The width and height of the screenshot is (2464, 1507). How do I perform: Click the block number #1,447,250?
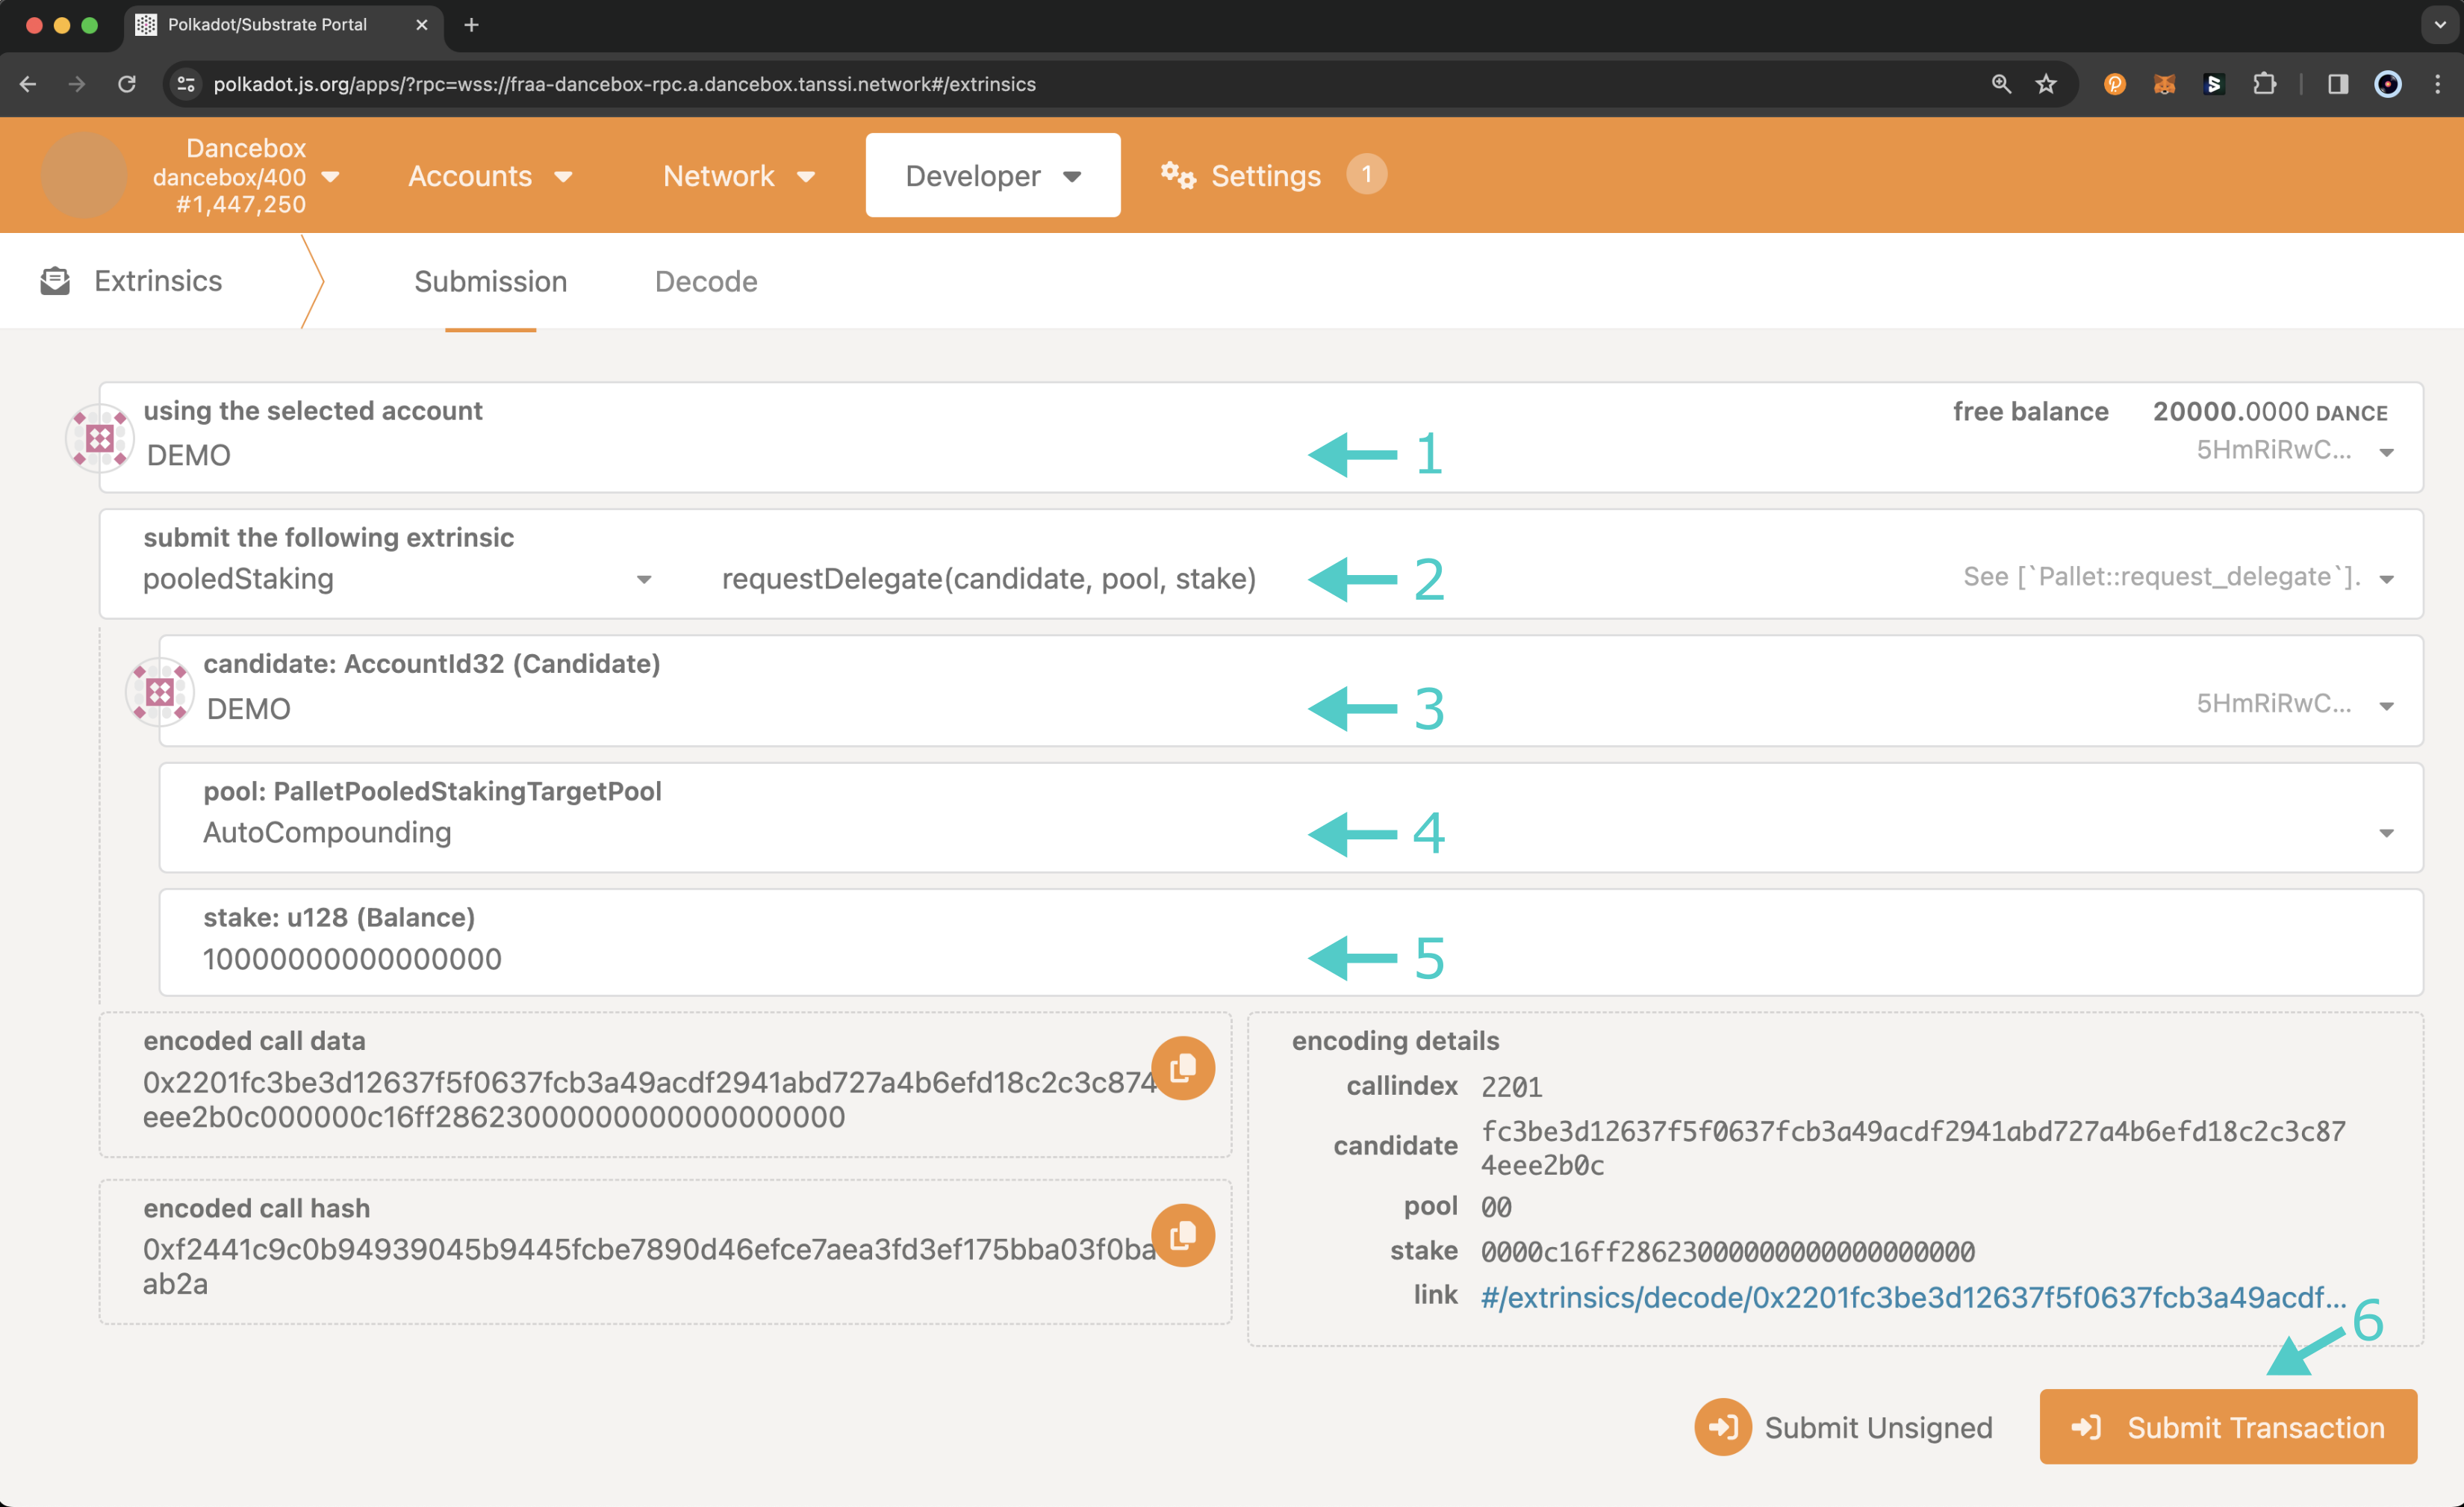pyautogui.click(x=240, y=205)
